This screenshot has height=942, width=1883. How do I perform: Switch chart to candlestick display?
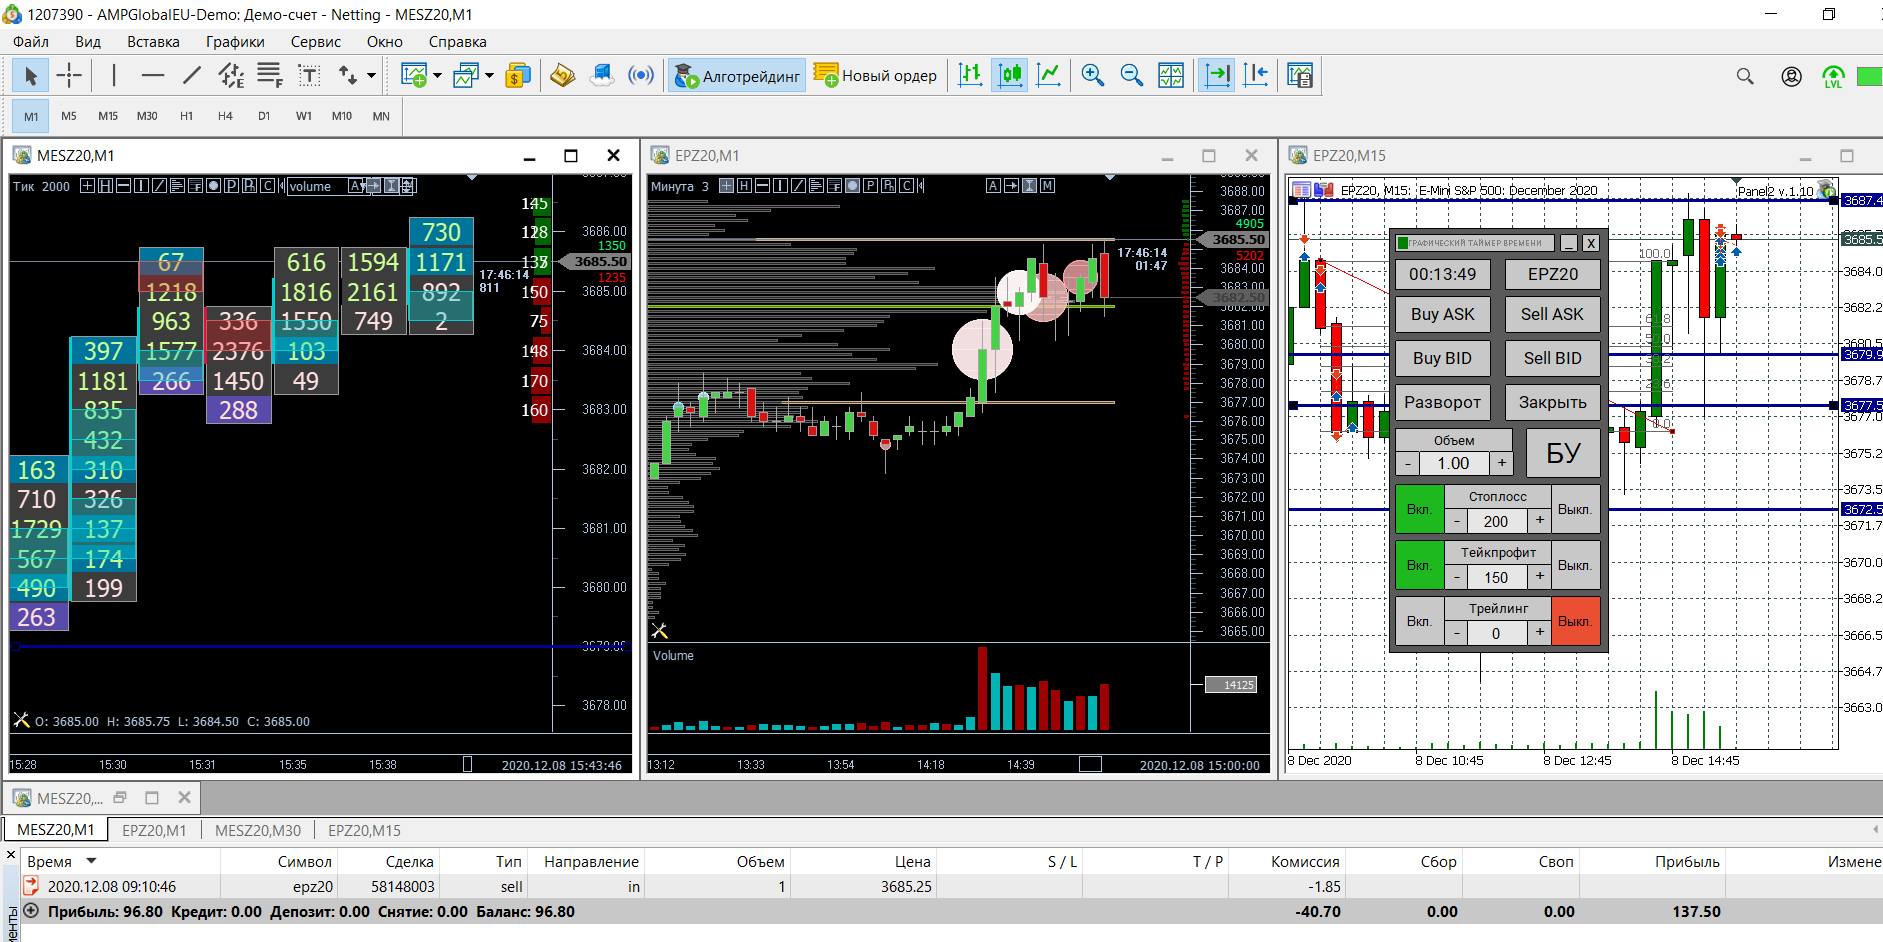pos(1010,75)
